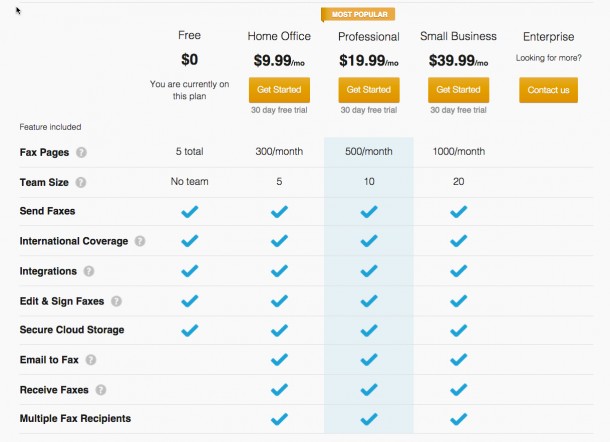
Task: Click help icon next to Receive Faxes
Action: [100, 390]
